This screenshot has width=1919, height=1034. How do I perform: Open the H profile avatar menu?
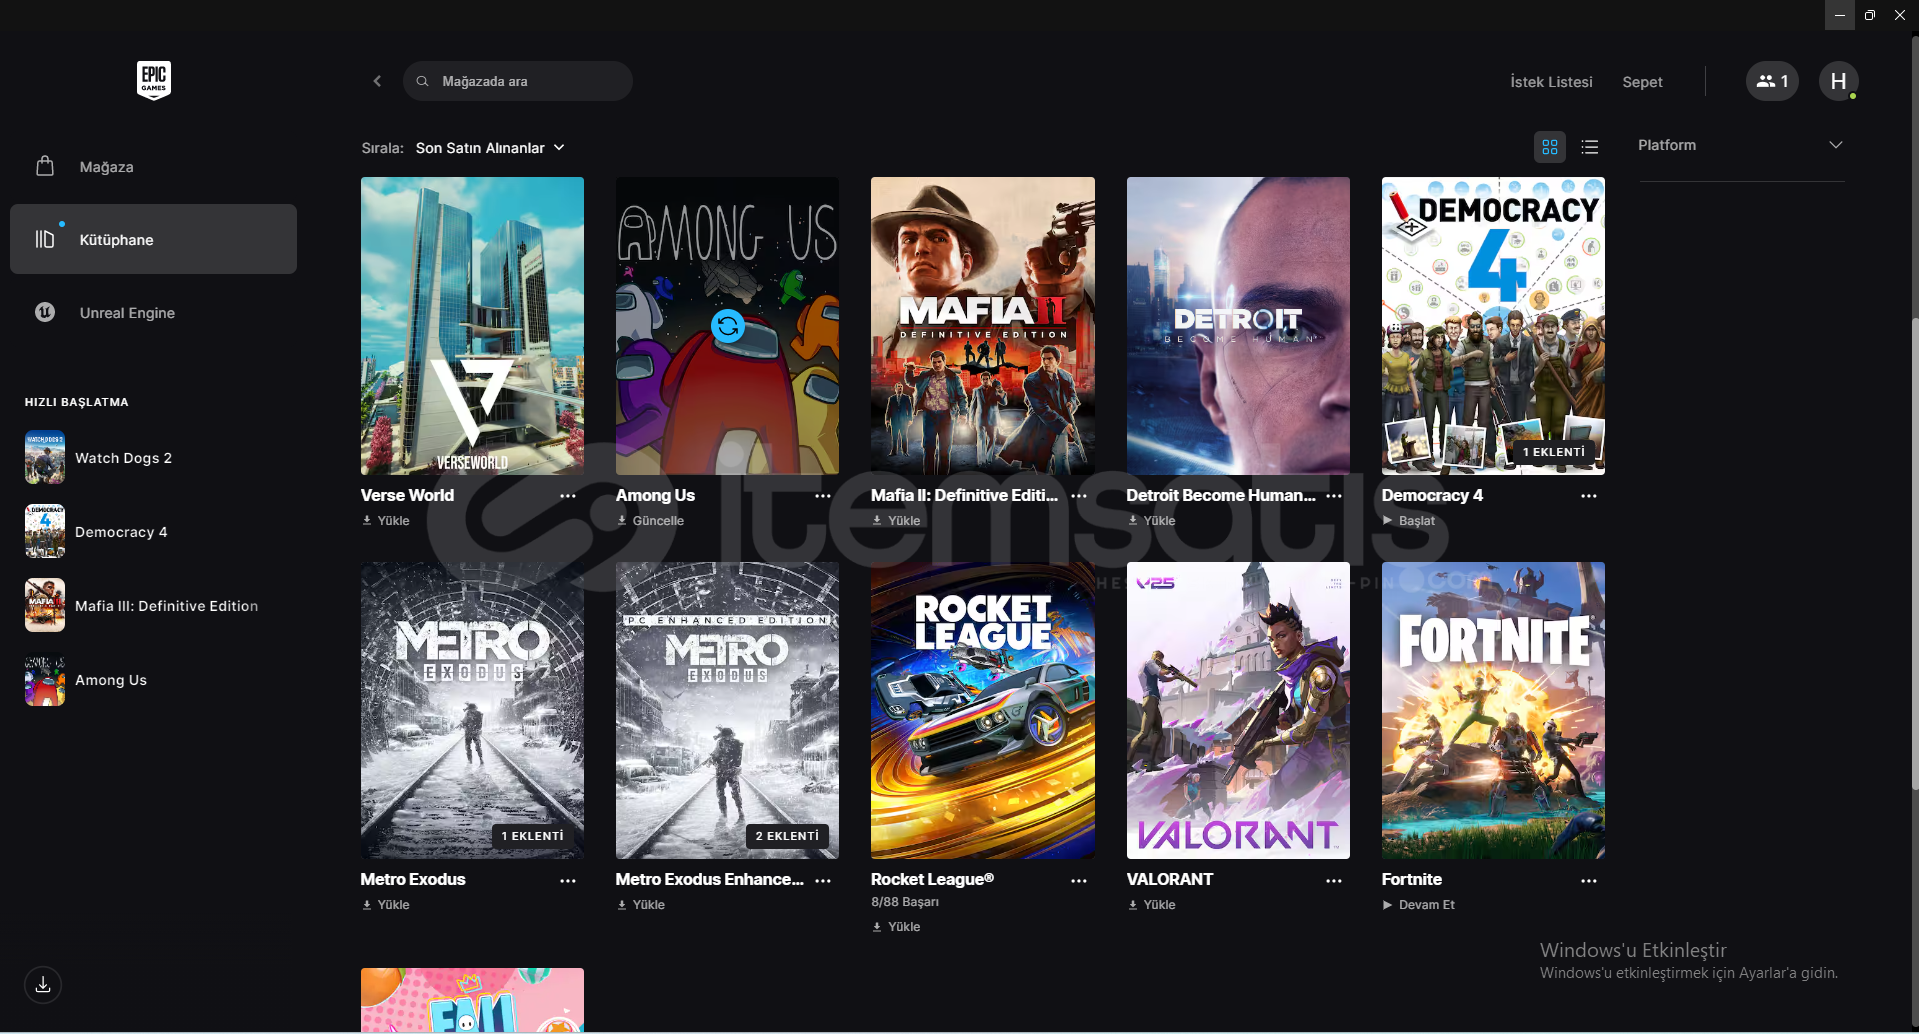1838,81
